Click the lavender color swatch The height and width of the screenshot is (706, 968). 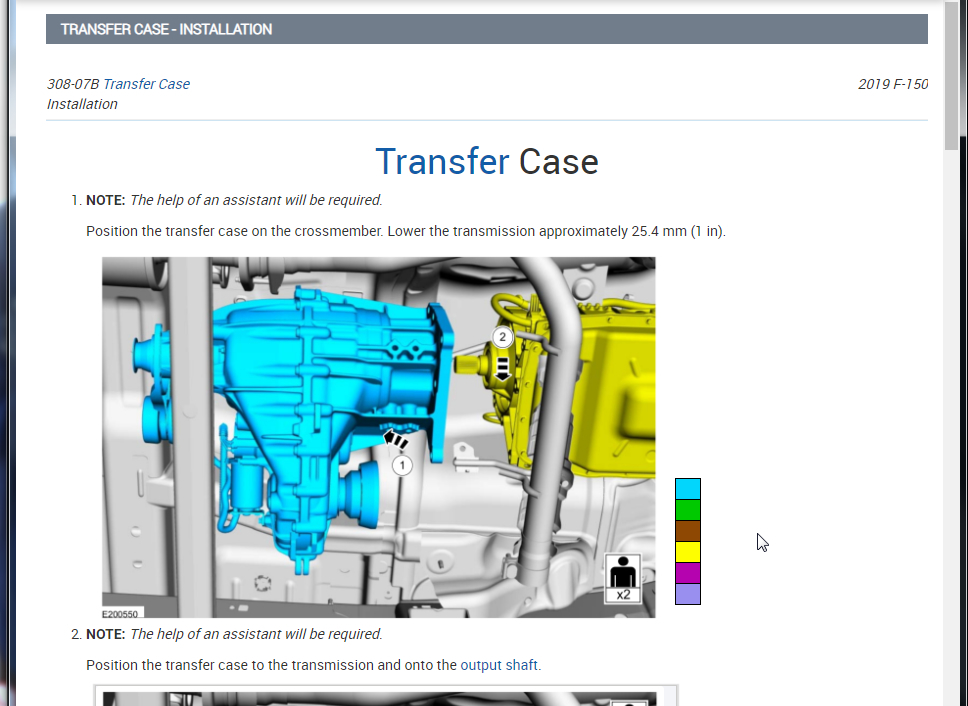point(688,594)
